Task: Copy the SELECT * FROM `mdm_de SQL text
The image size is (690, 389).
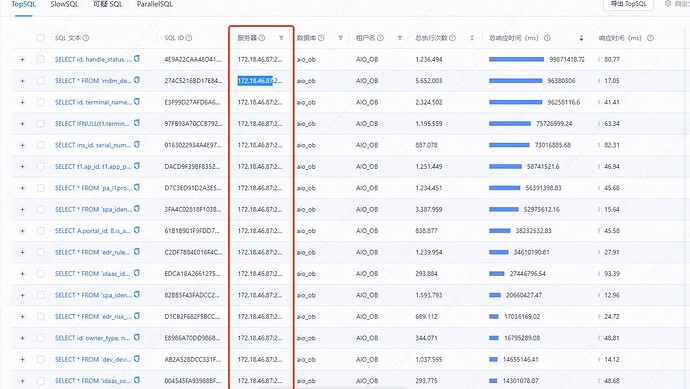Action: click(137, 80)
